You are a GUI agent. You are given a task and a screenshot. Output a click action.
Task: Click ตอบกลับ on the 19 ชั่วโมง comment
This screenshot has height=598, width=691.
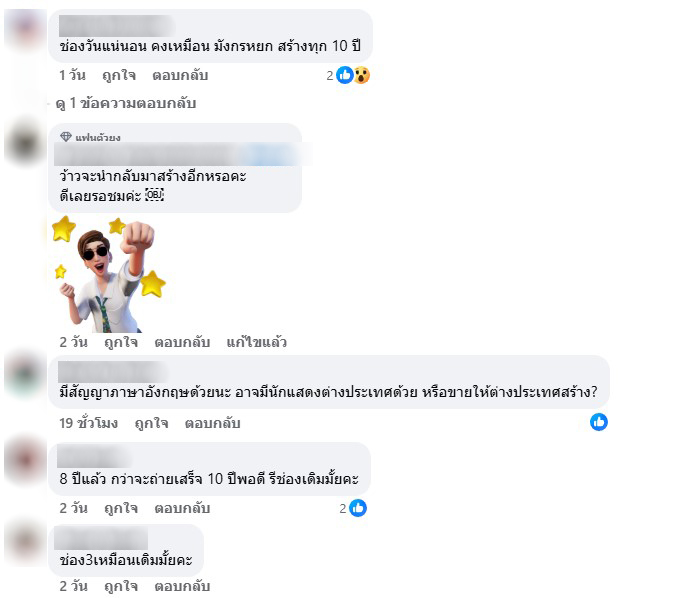click(x=212, y=423)
